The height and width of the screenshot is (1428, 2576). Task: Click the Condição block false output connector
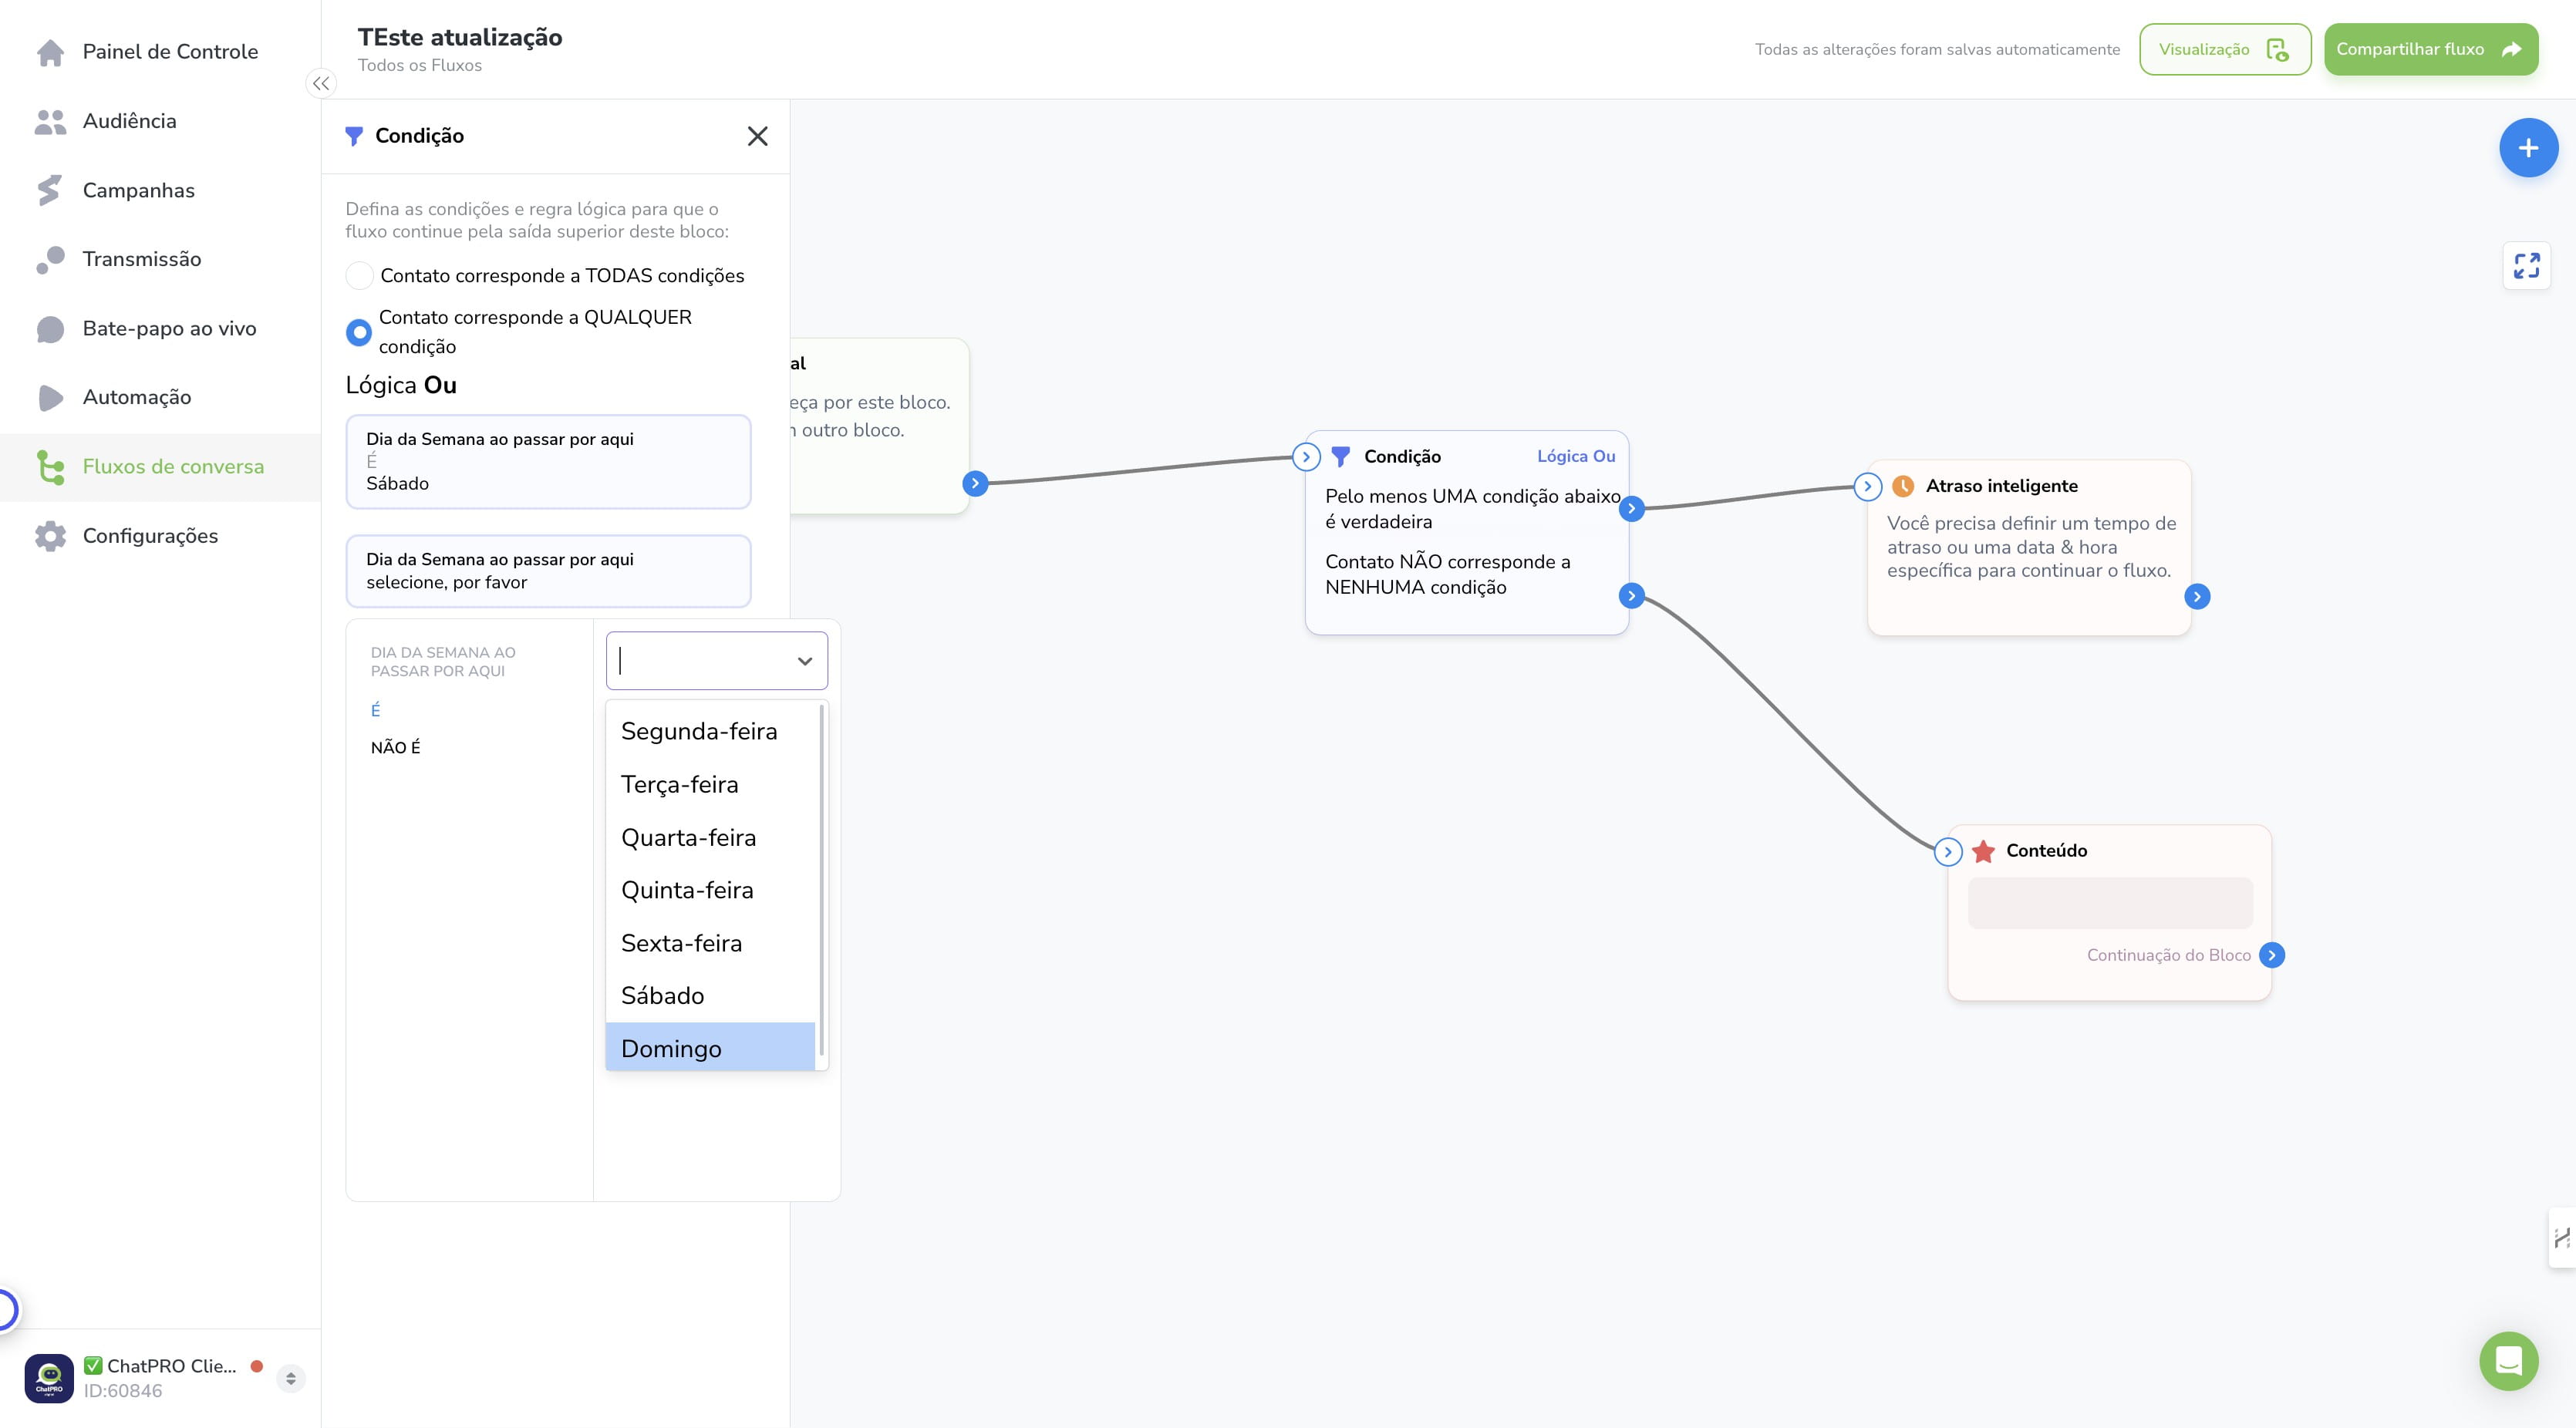pos(1632,597)
